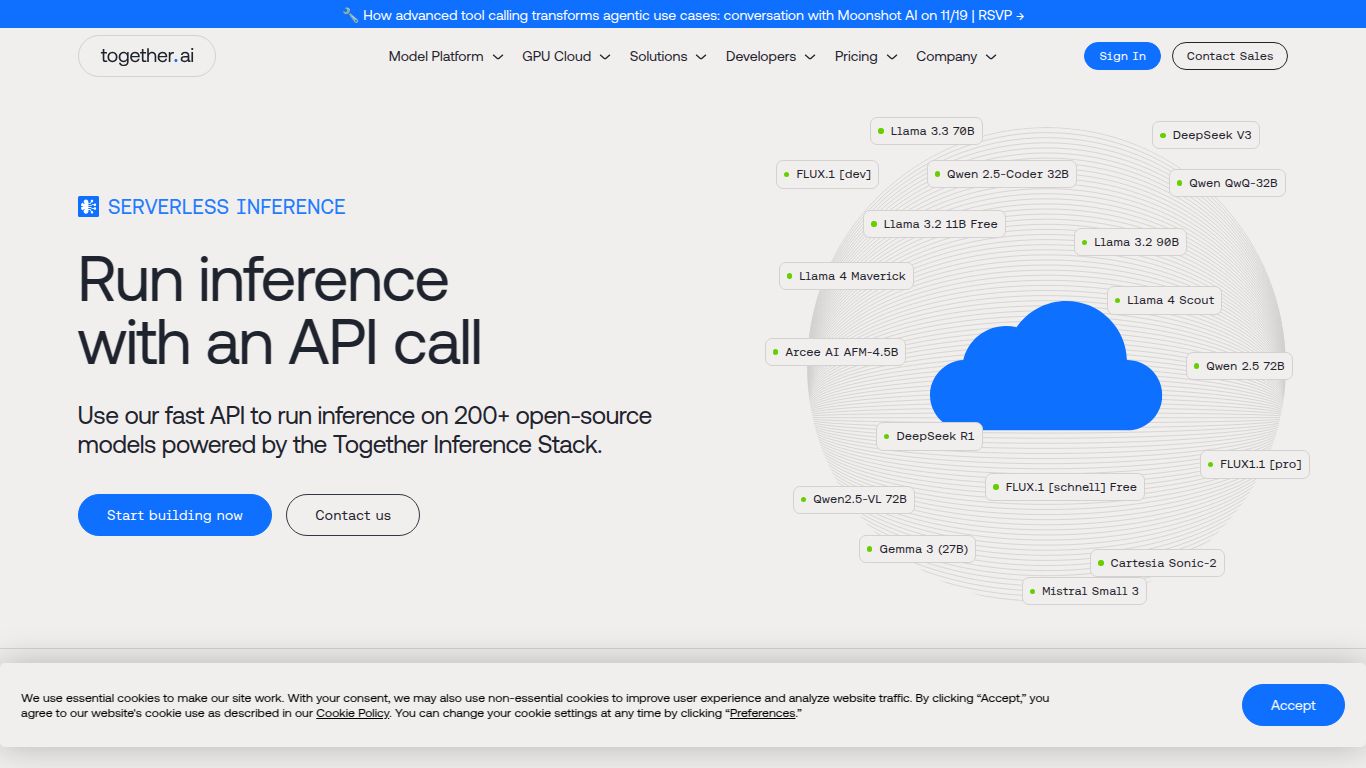This screenshot has height=768, width=1366.
Task: Click the blue Serverless Inference icon
Action: [88, 206]
